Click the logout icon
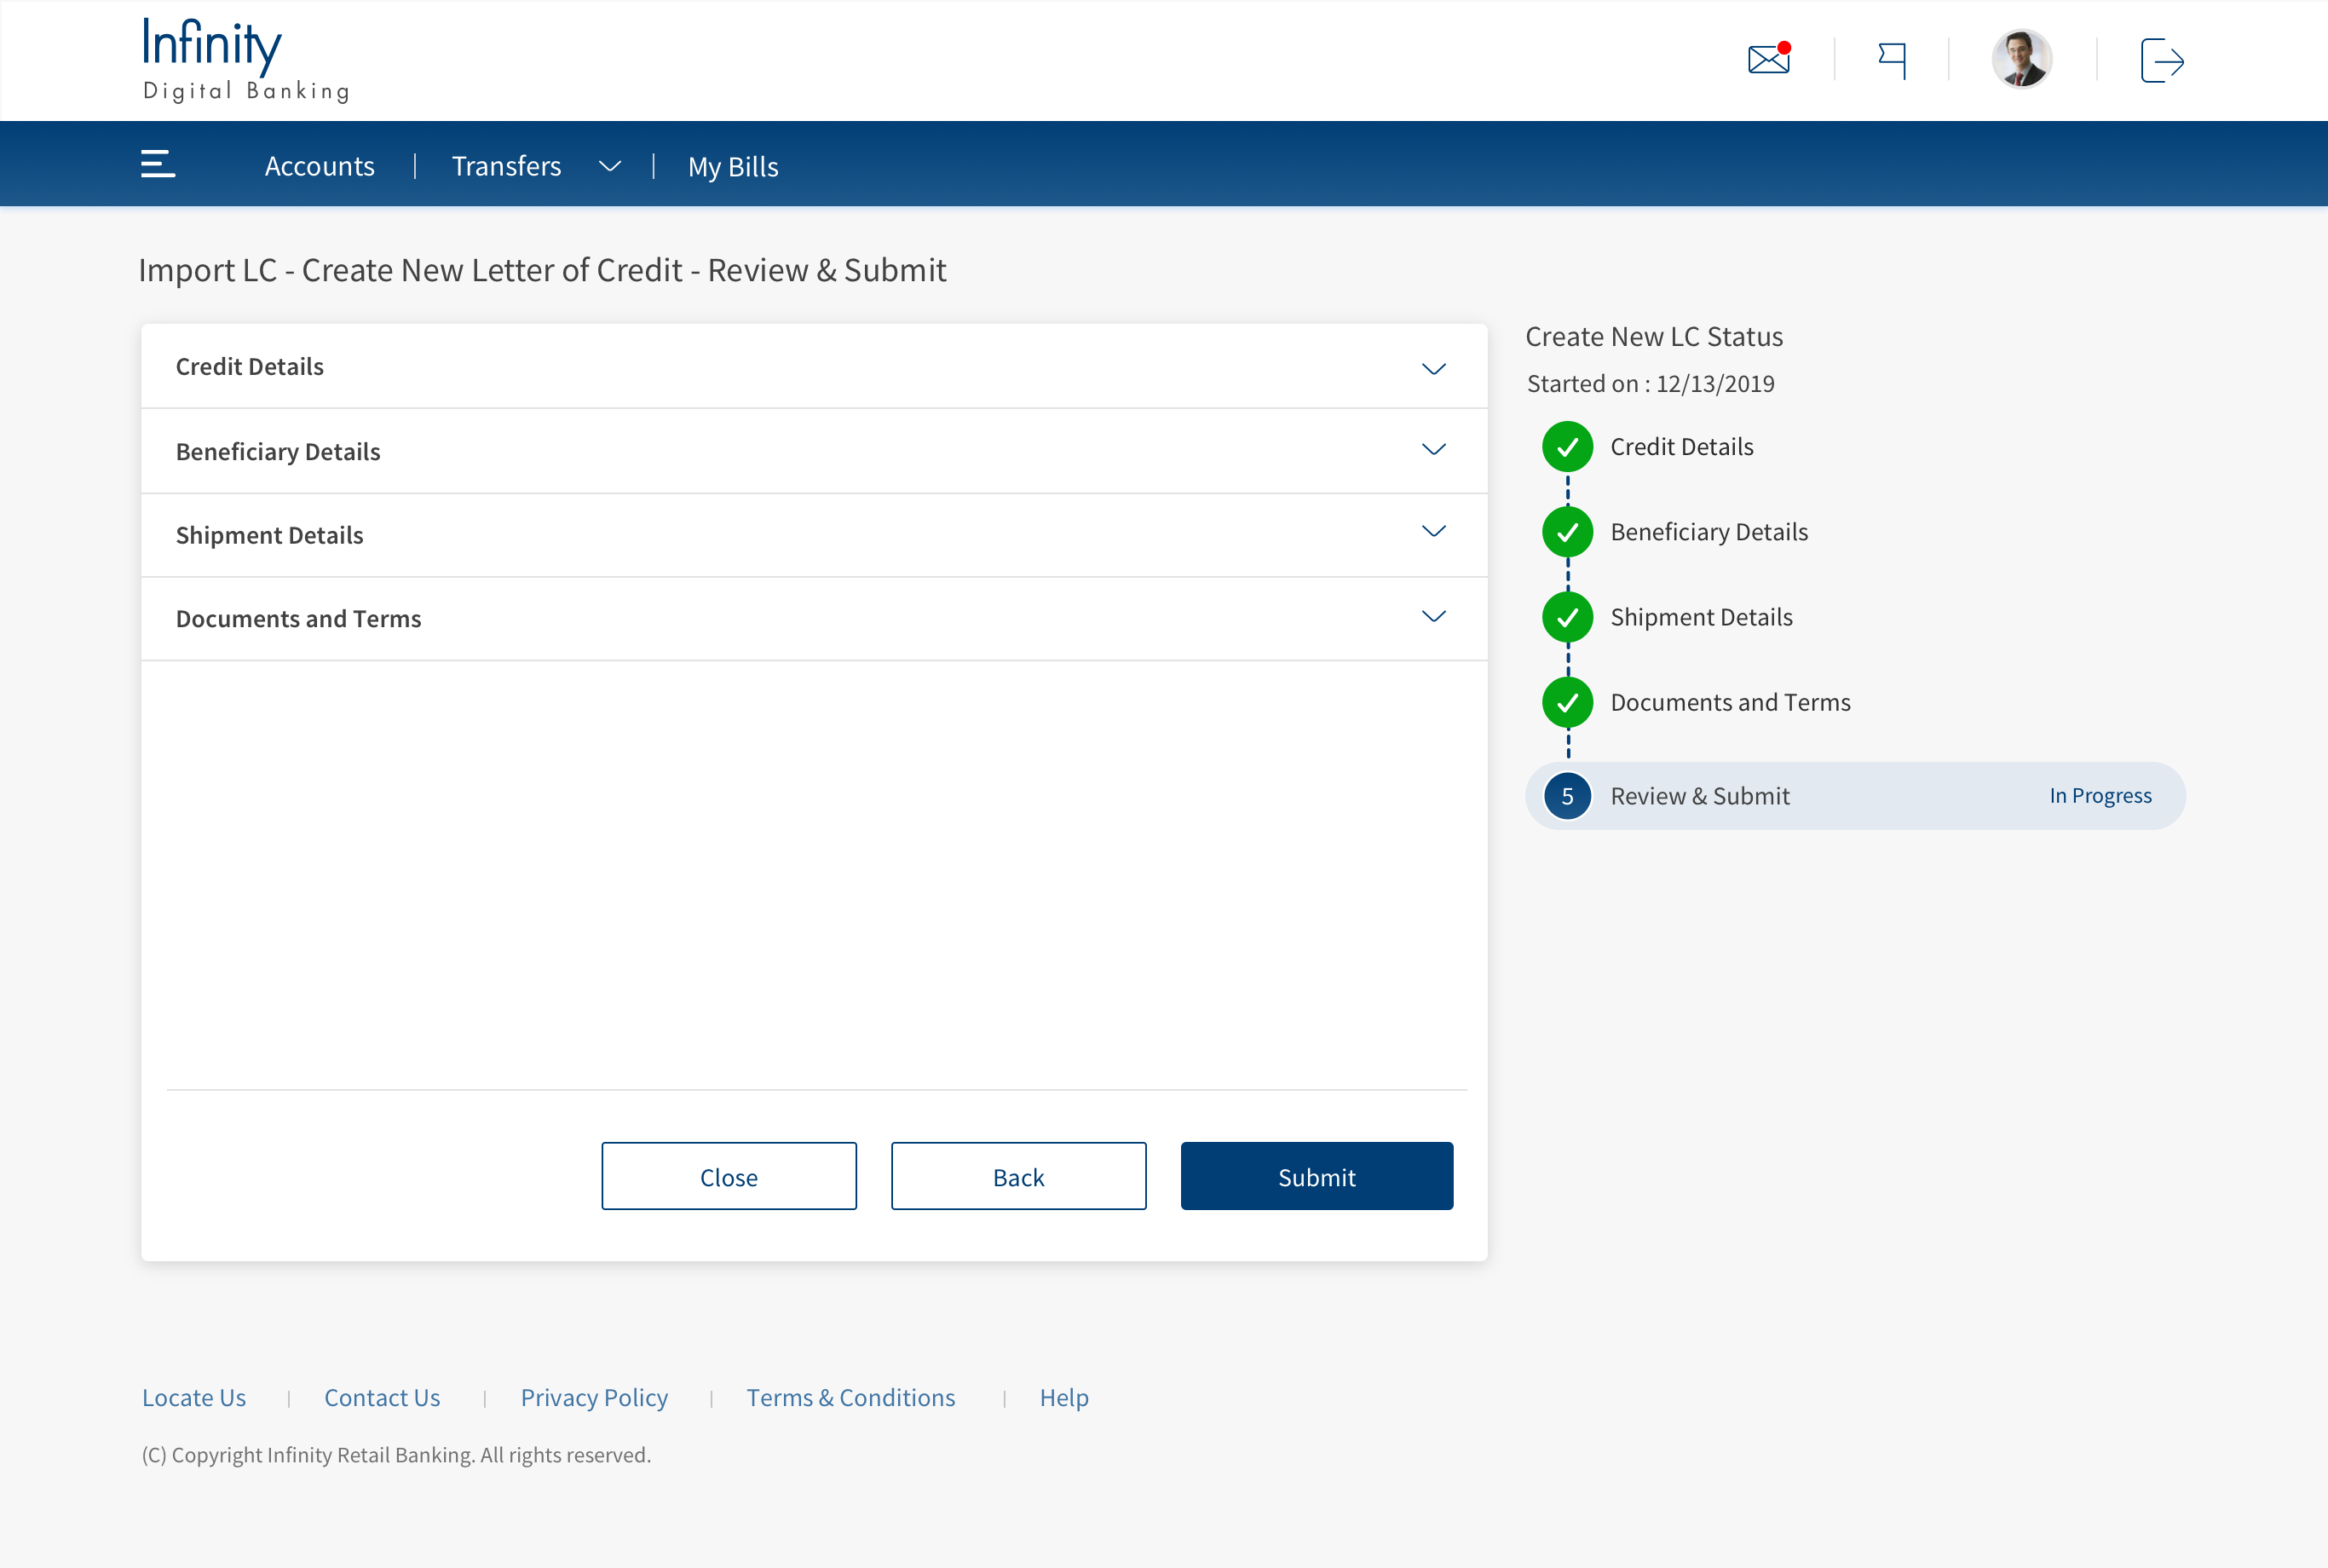Image resolution: width=2328 pixels, height=1568 pixels. coord(2161,61)
